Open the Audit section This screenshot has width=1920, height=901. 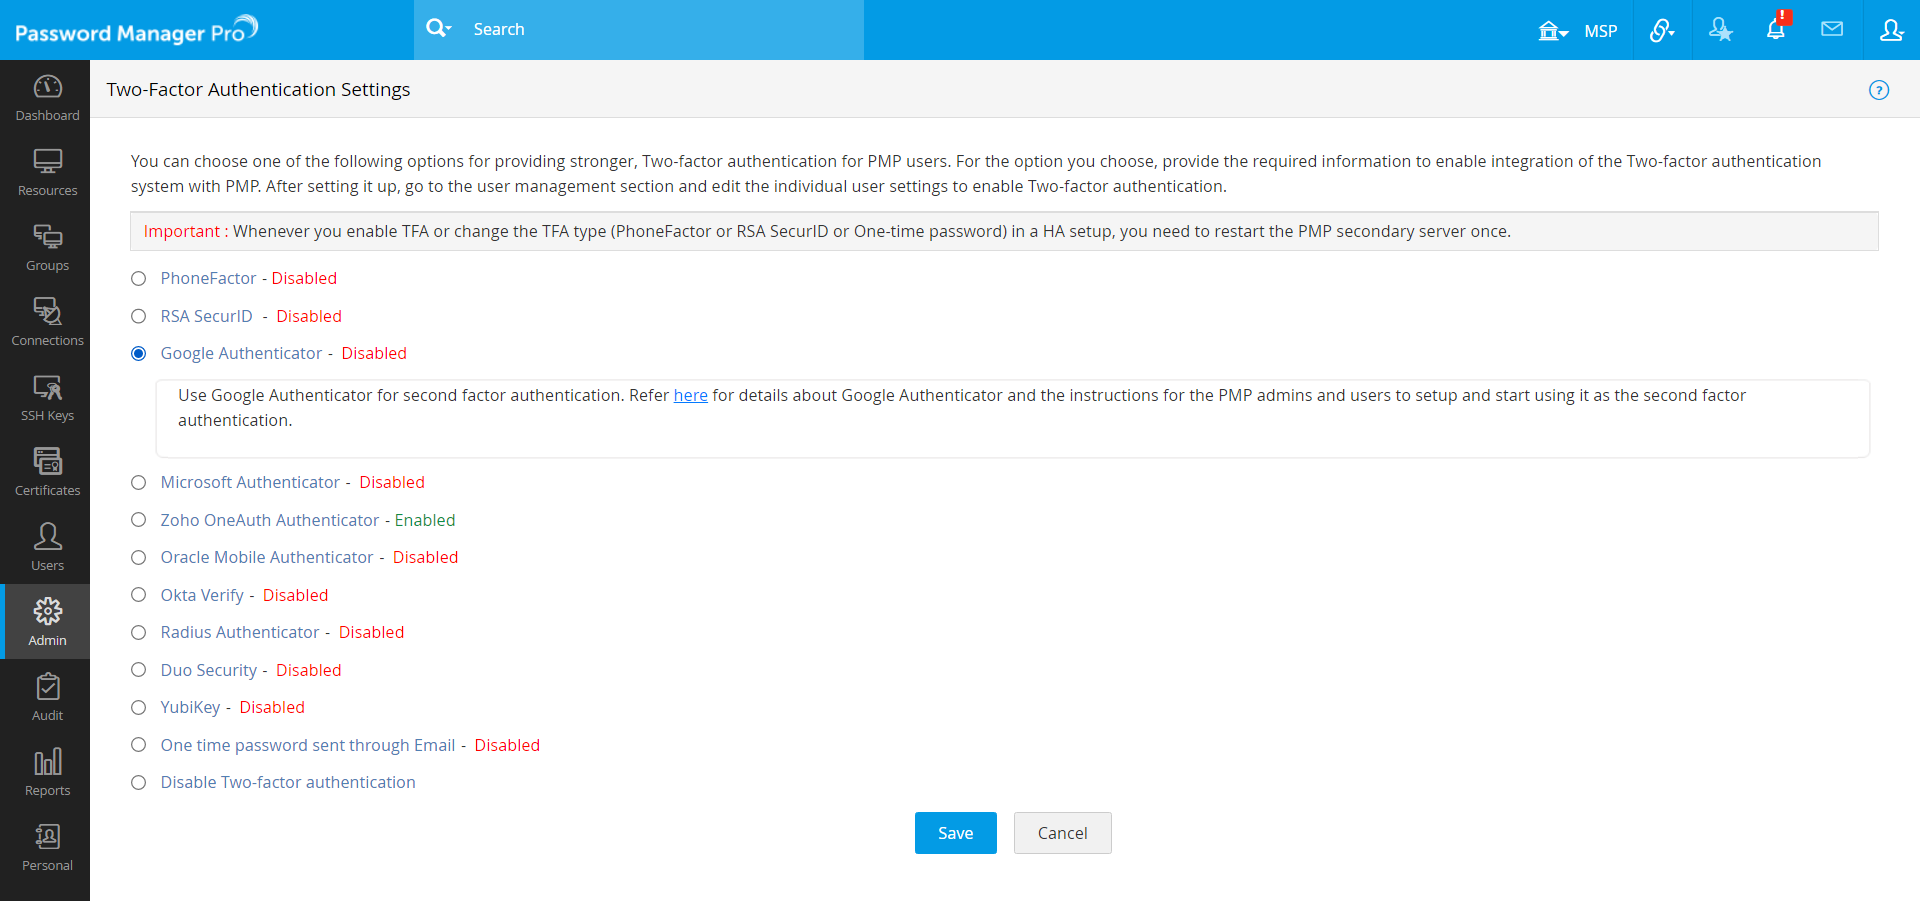click(x=47, y=697)
